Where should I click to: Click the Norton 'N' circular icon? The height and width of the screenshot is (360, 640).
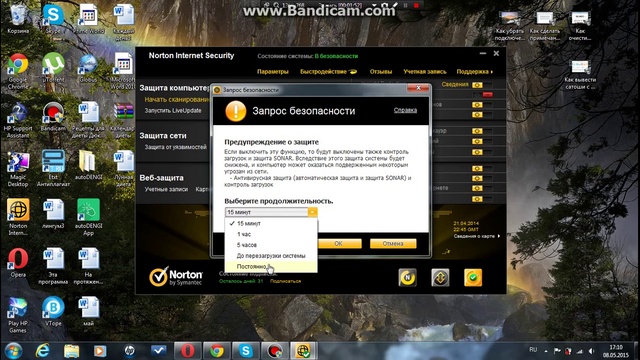point(407,278)
